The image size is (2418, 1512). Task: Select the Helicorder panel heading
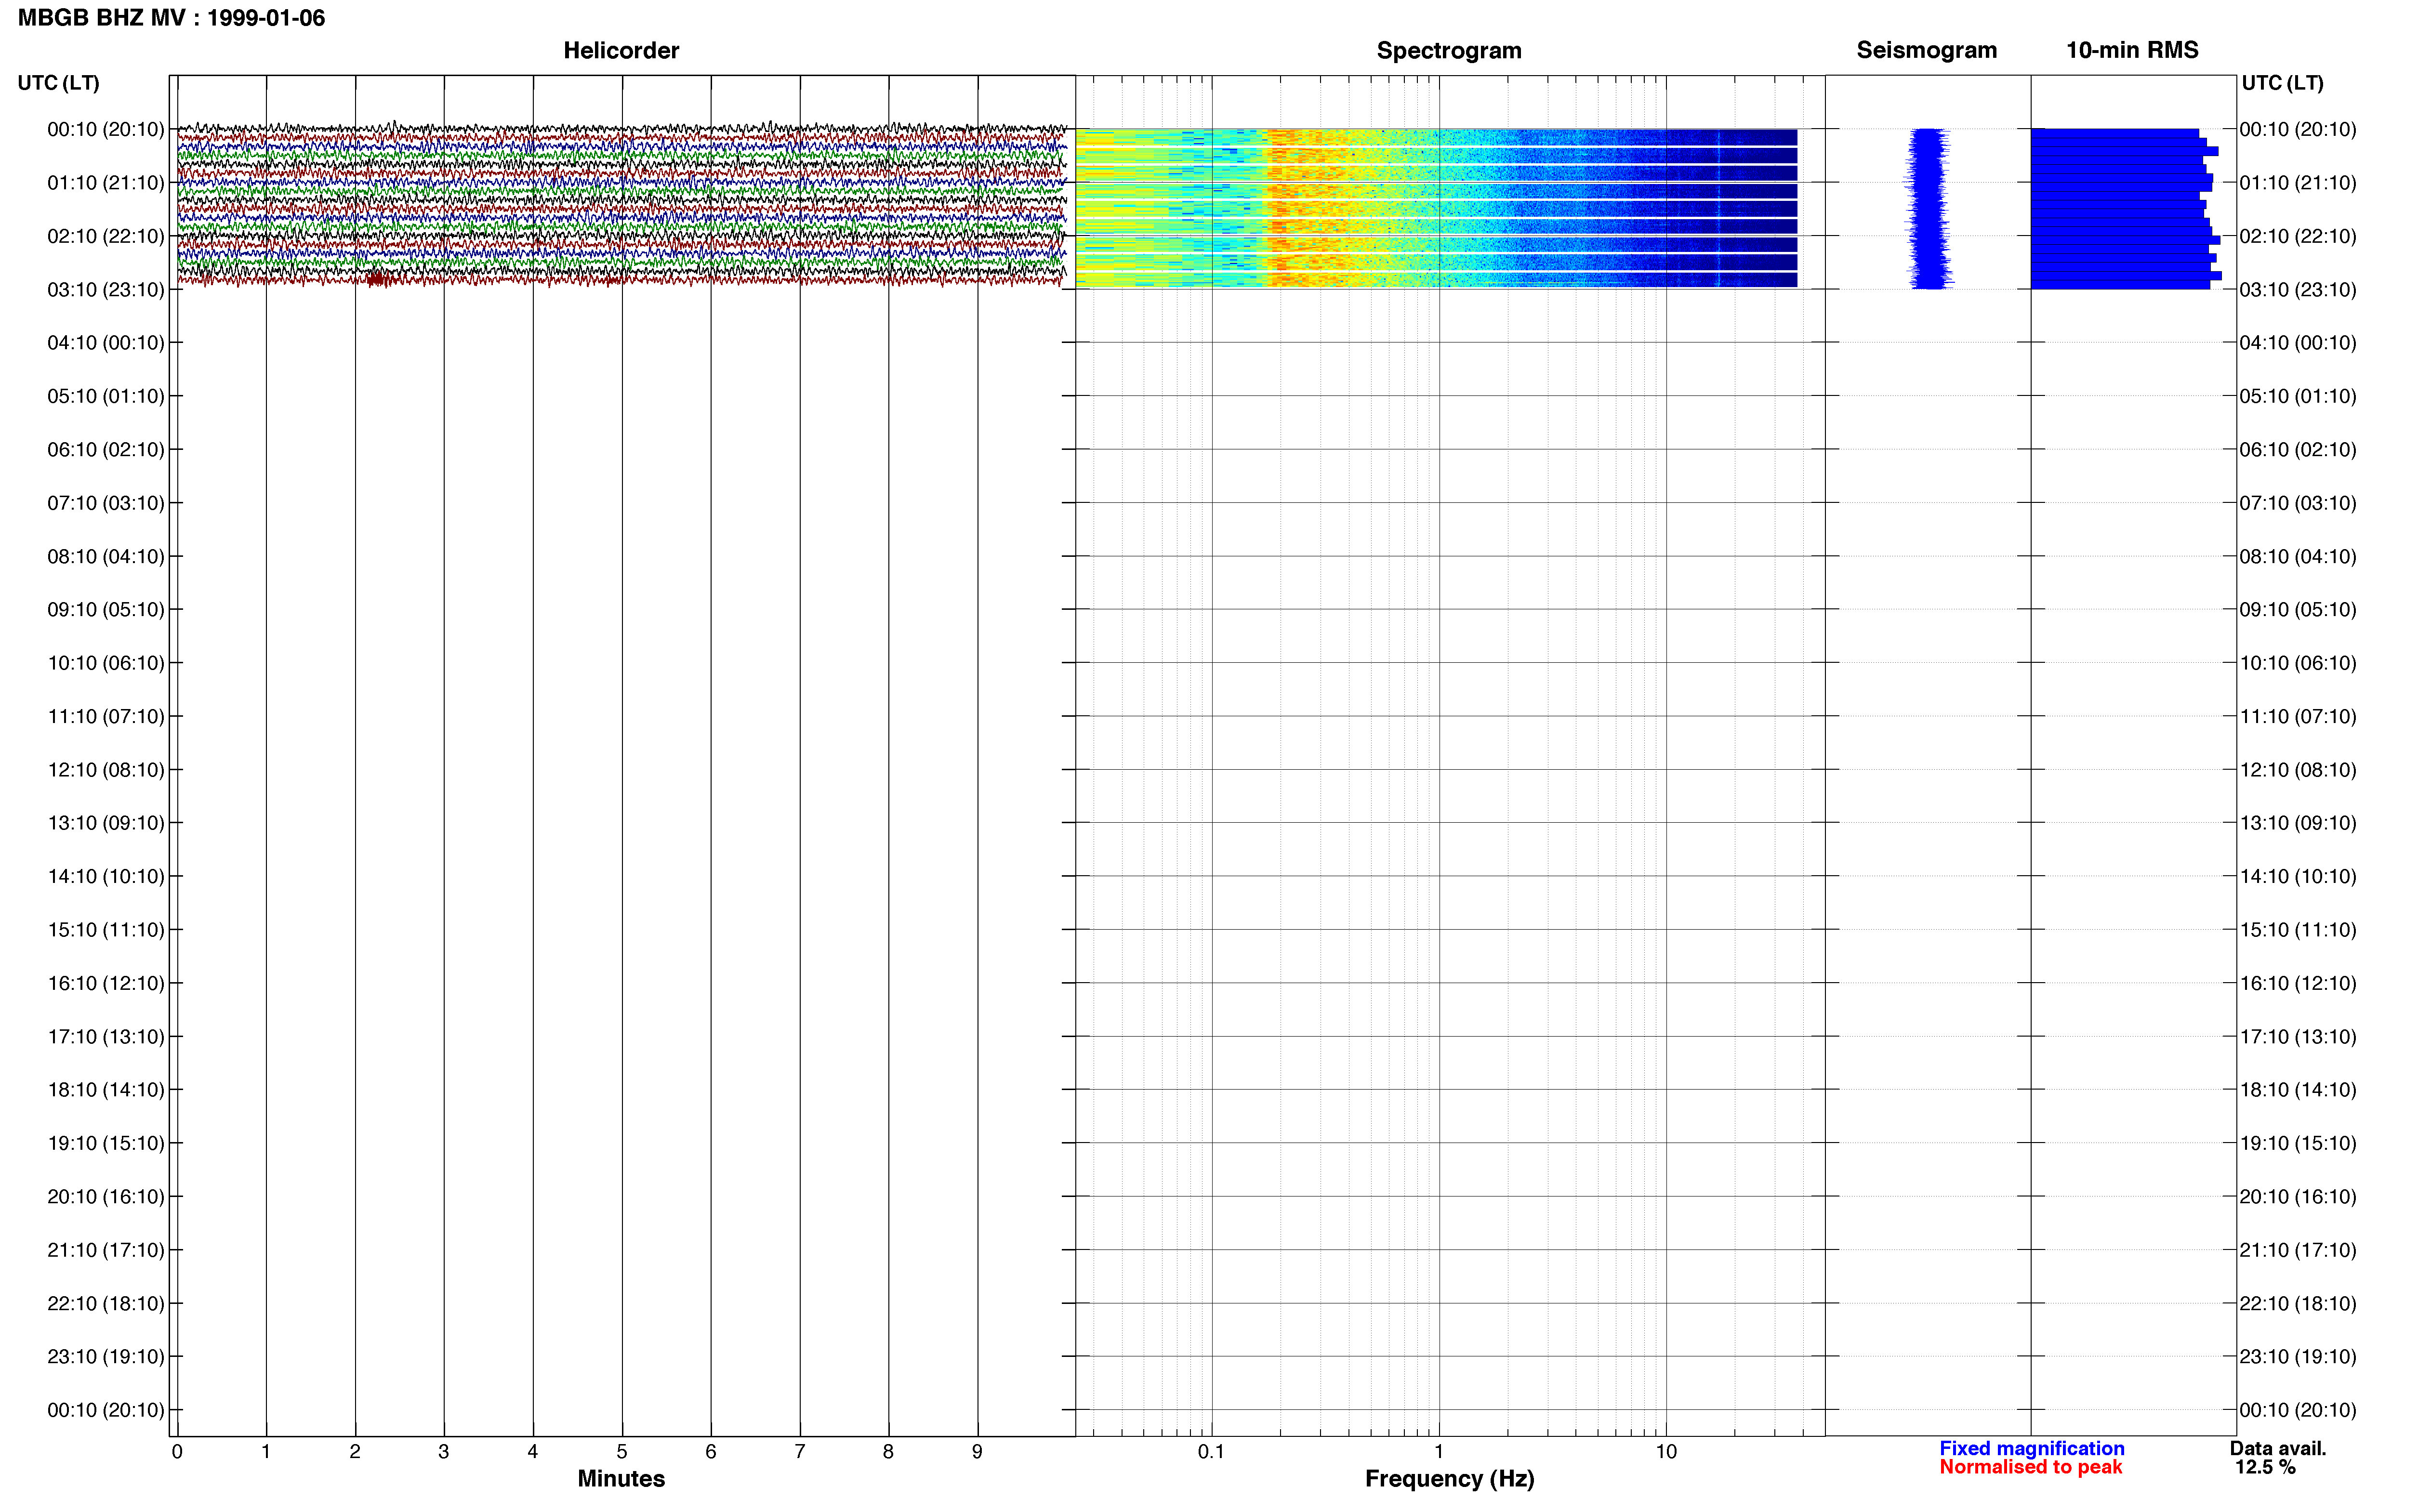(x=621, y=50)
